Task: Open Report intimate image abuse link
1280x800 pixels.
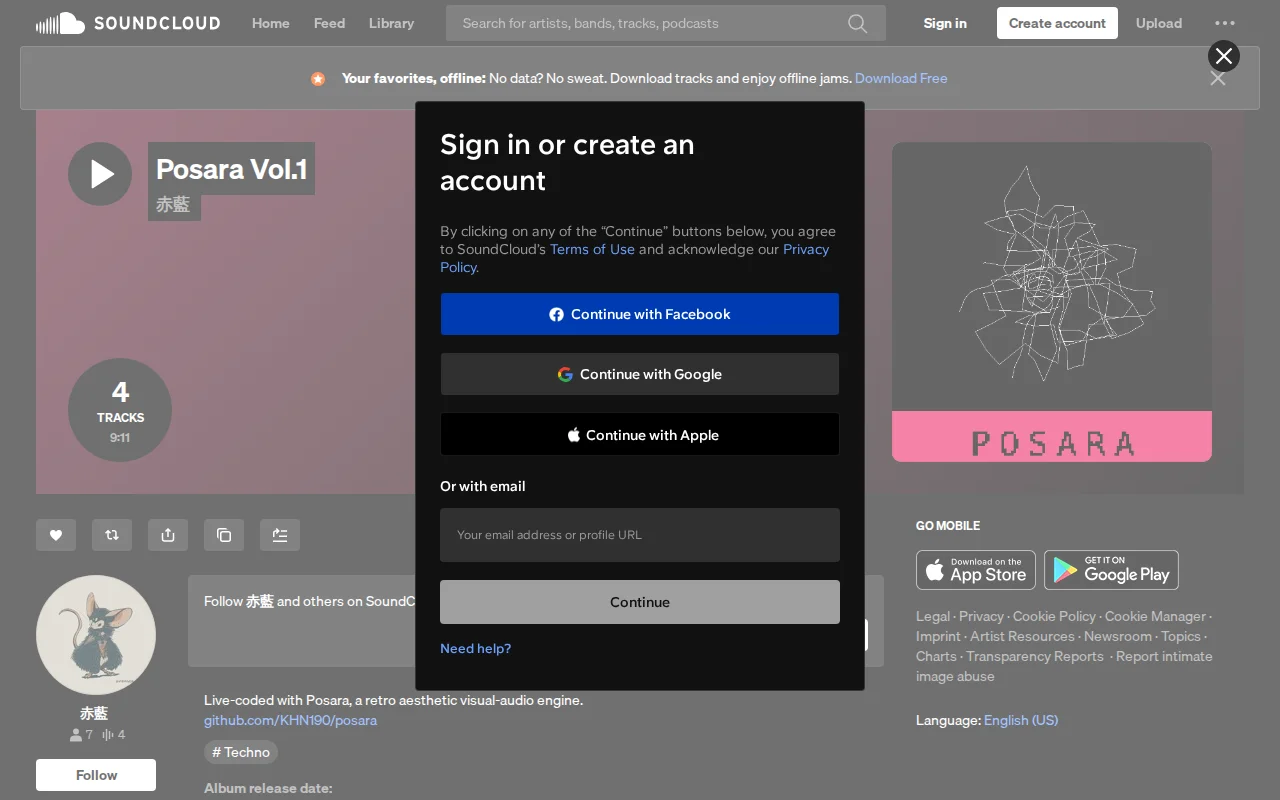Action: pos(1064,666)
